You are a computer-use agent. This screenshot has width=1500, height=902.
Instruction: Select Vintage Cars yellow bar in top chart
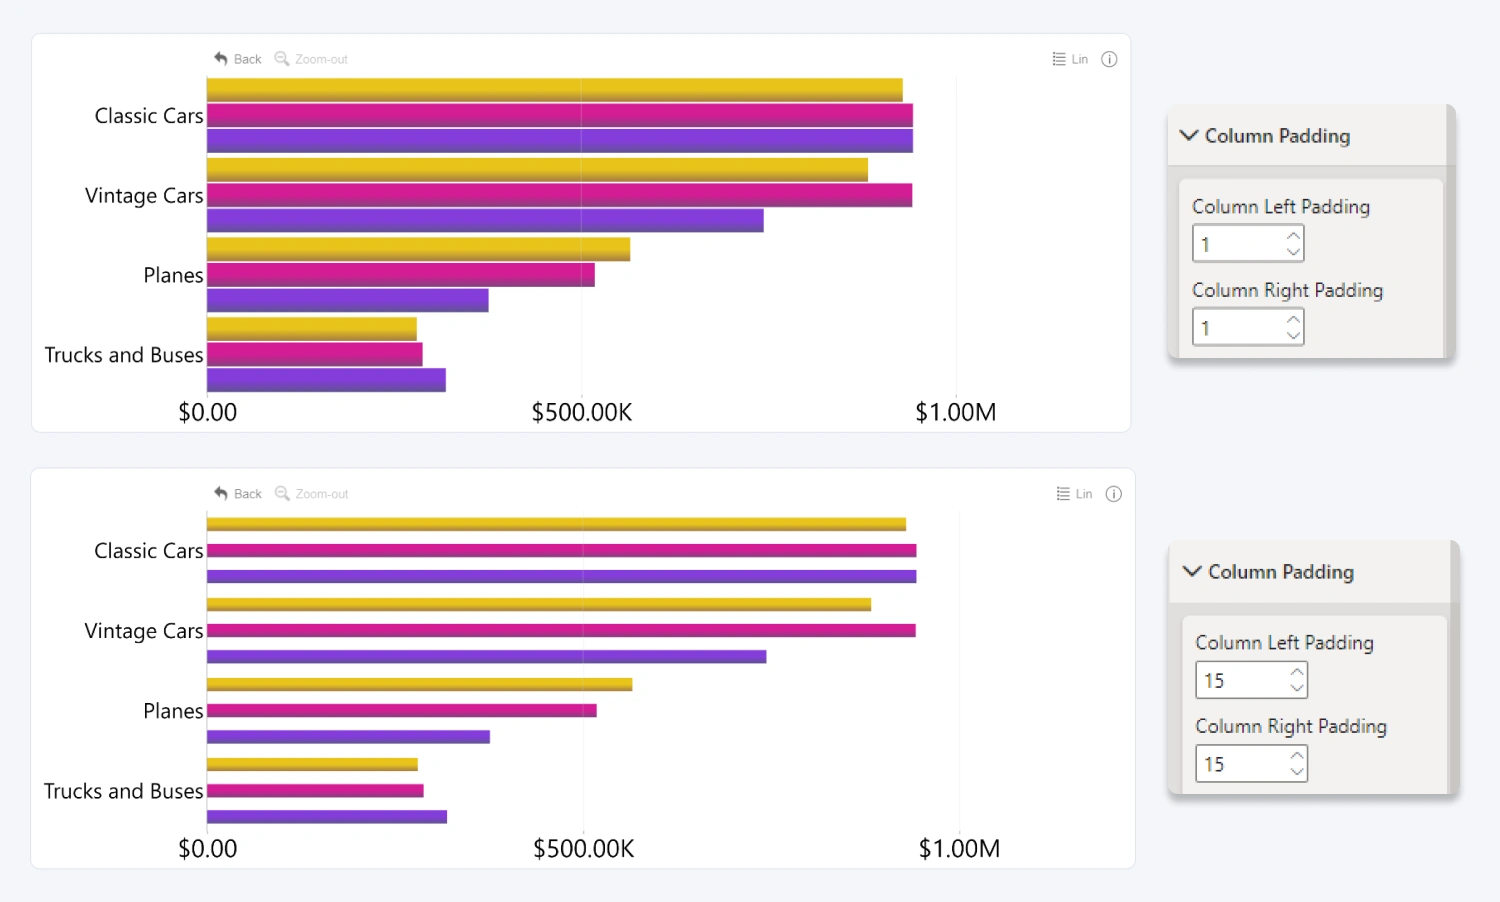[x=537, y=170]
